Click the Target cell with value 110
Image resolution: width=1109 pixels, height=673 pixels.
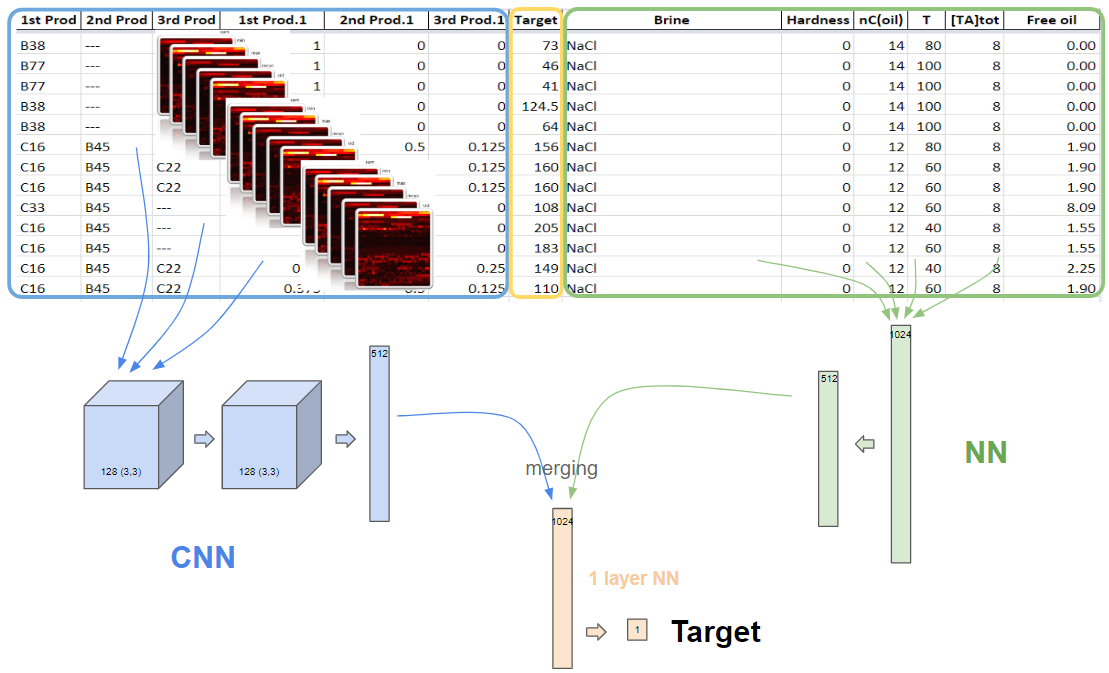click(535, 288)
